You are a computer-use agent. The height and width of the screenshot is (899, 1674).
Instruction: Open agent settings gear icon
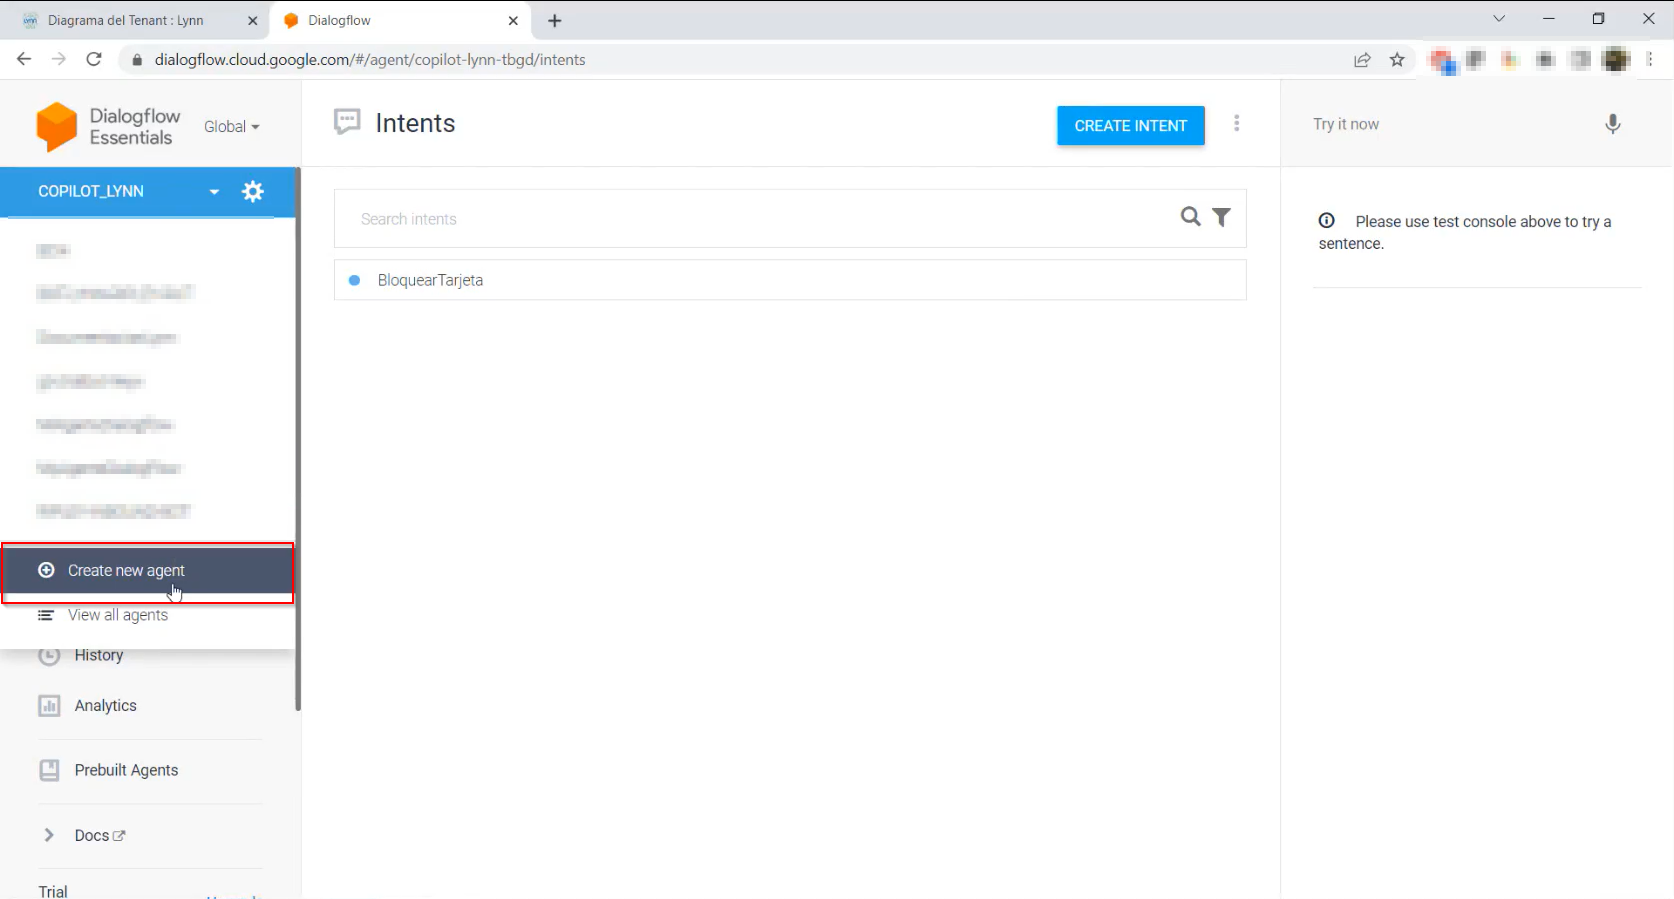tap(253, 191)
